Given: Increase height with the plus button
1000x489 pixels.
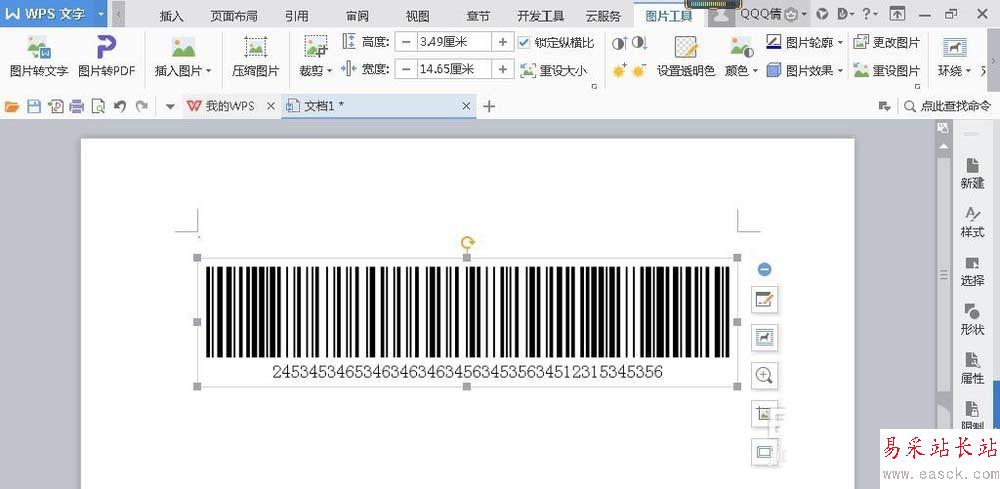Looking at the screenshot, I should tap(503, 42).
